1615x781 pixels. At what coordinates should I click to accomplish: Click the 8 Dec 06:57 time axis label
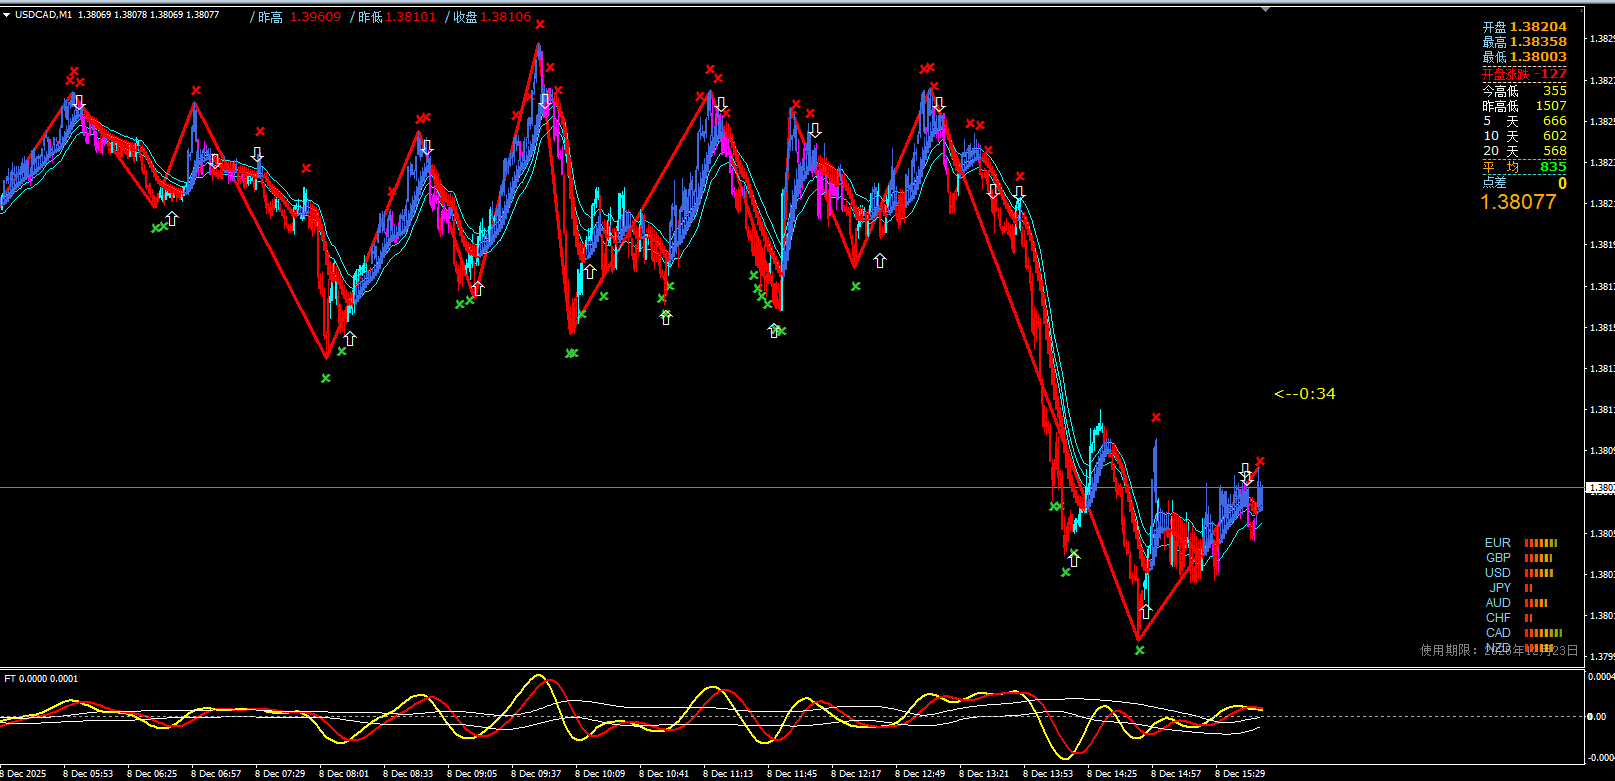point(216,773)
